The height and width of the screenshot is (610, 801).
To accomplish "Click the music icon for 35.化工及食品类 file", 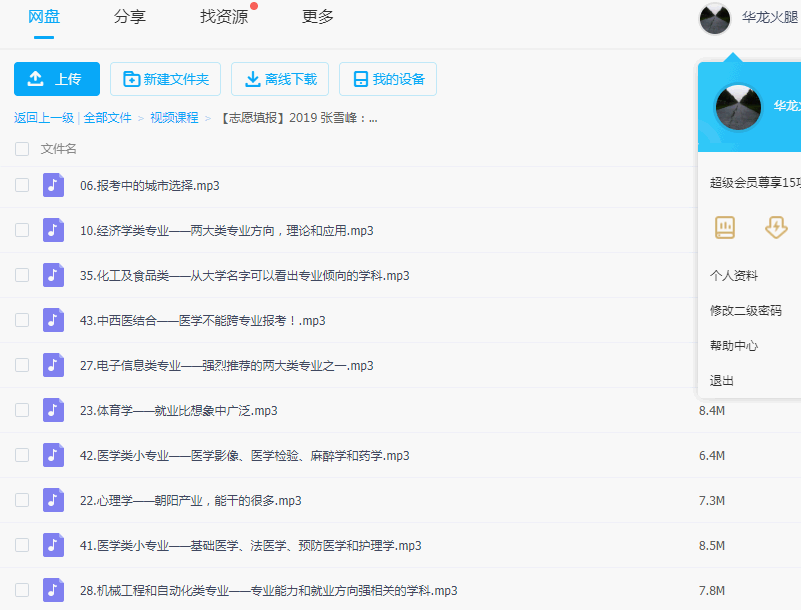I will coord(53,275).
